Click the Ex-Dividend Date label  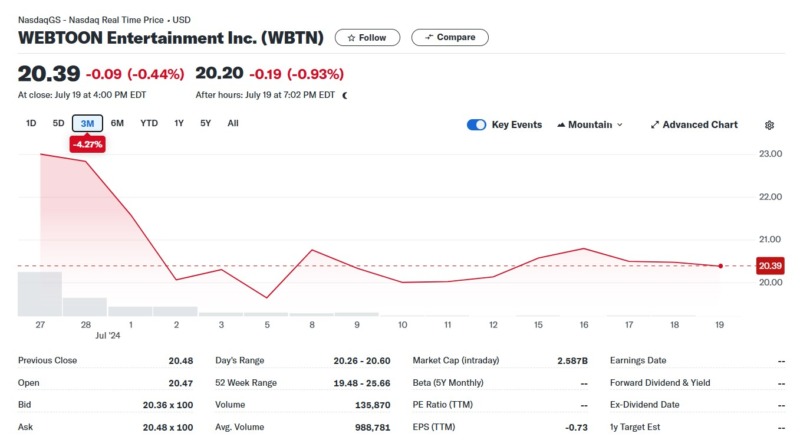click(645, 405)
